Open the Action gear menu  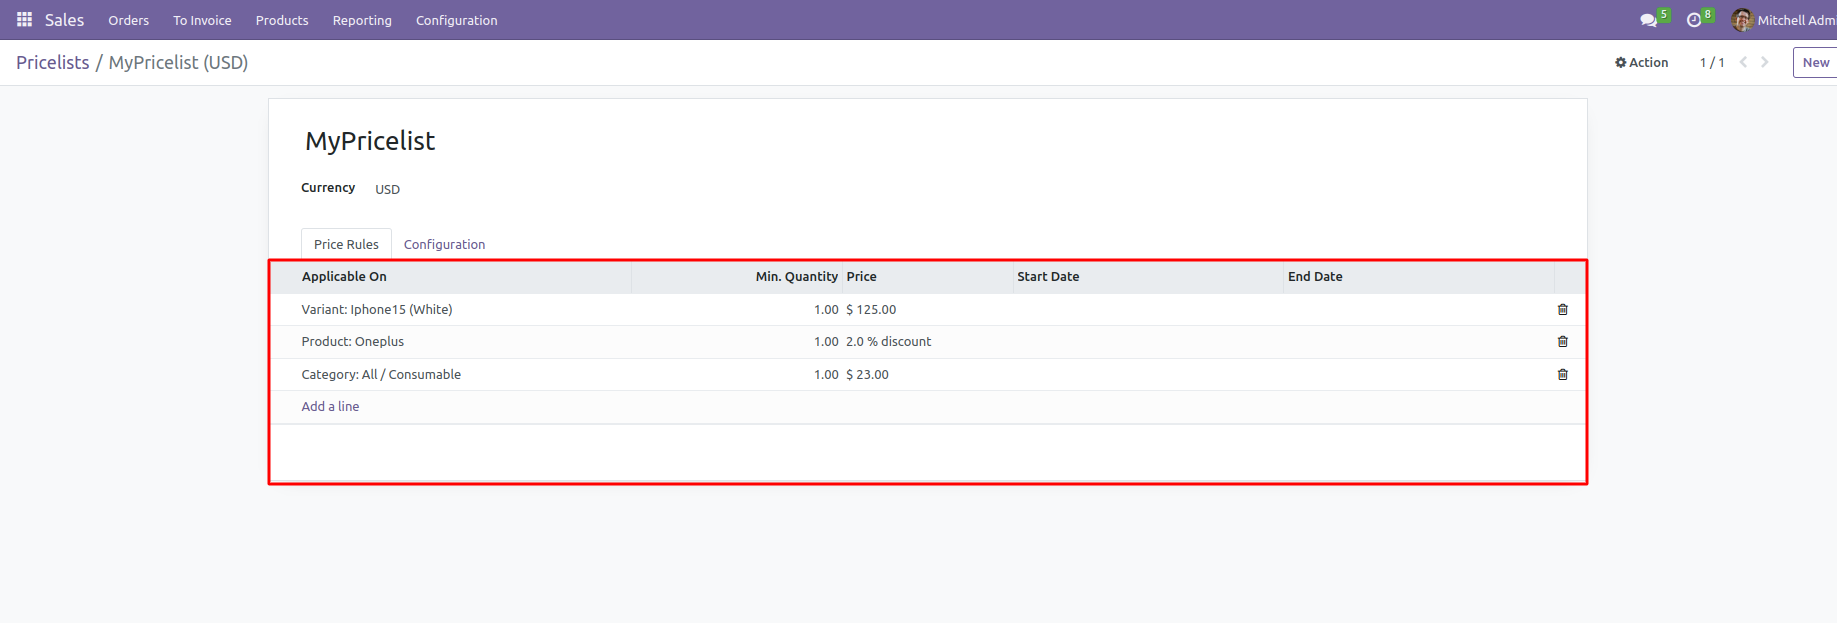point(1642,62)
